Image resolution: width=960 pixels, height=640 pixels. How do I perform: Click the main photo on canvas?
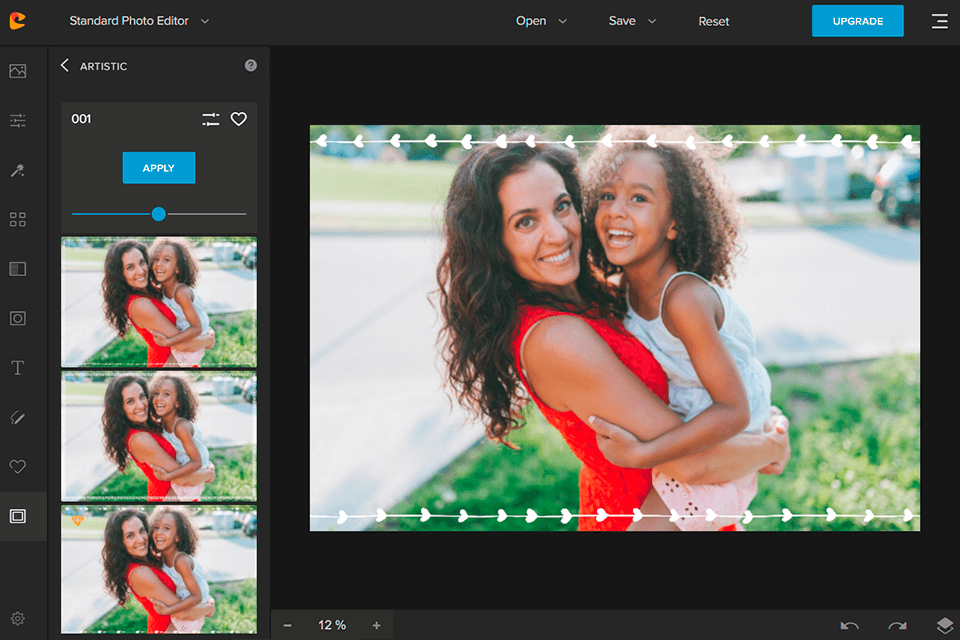[615, 328]
